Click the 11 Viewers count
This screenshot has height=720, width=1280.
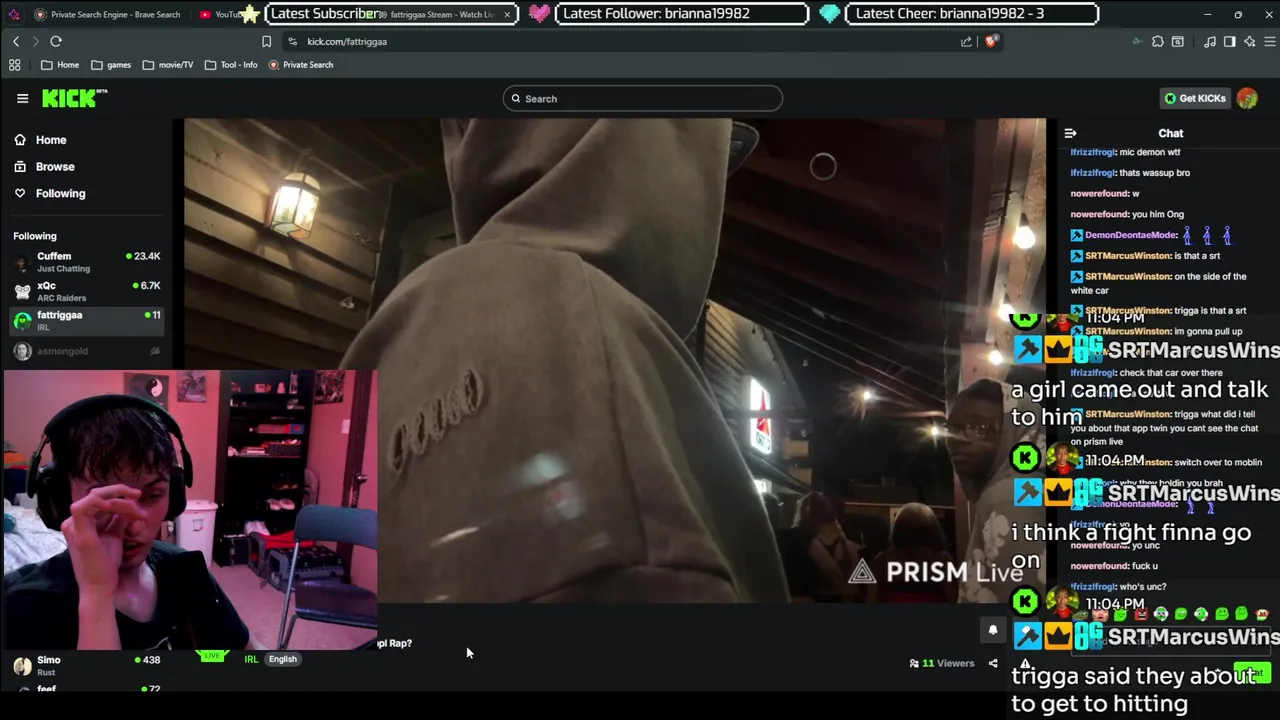(942, 663)
